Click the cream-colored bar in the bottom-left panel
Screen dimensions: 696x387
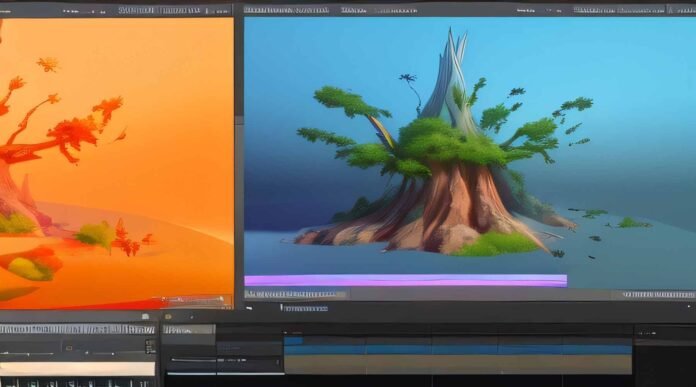coord(77,369)
